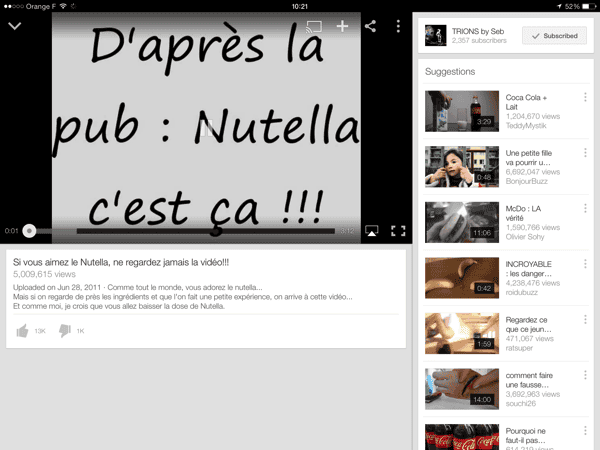Enter fullscreen mode

[398, 231]
